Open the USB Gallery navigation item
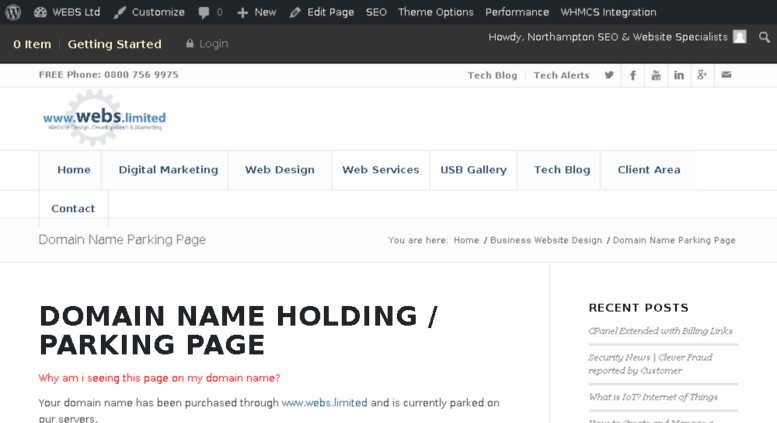The image size is (777, 423). (x=473, y=170)
